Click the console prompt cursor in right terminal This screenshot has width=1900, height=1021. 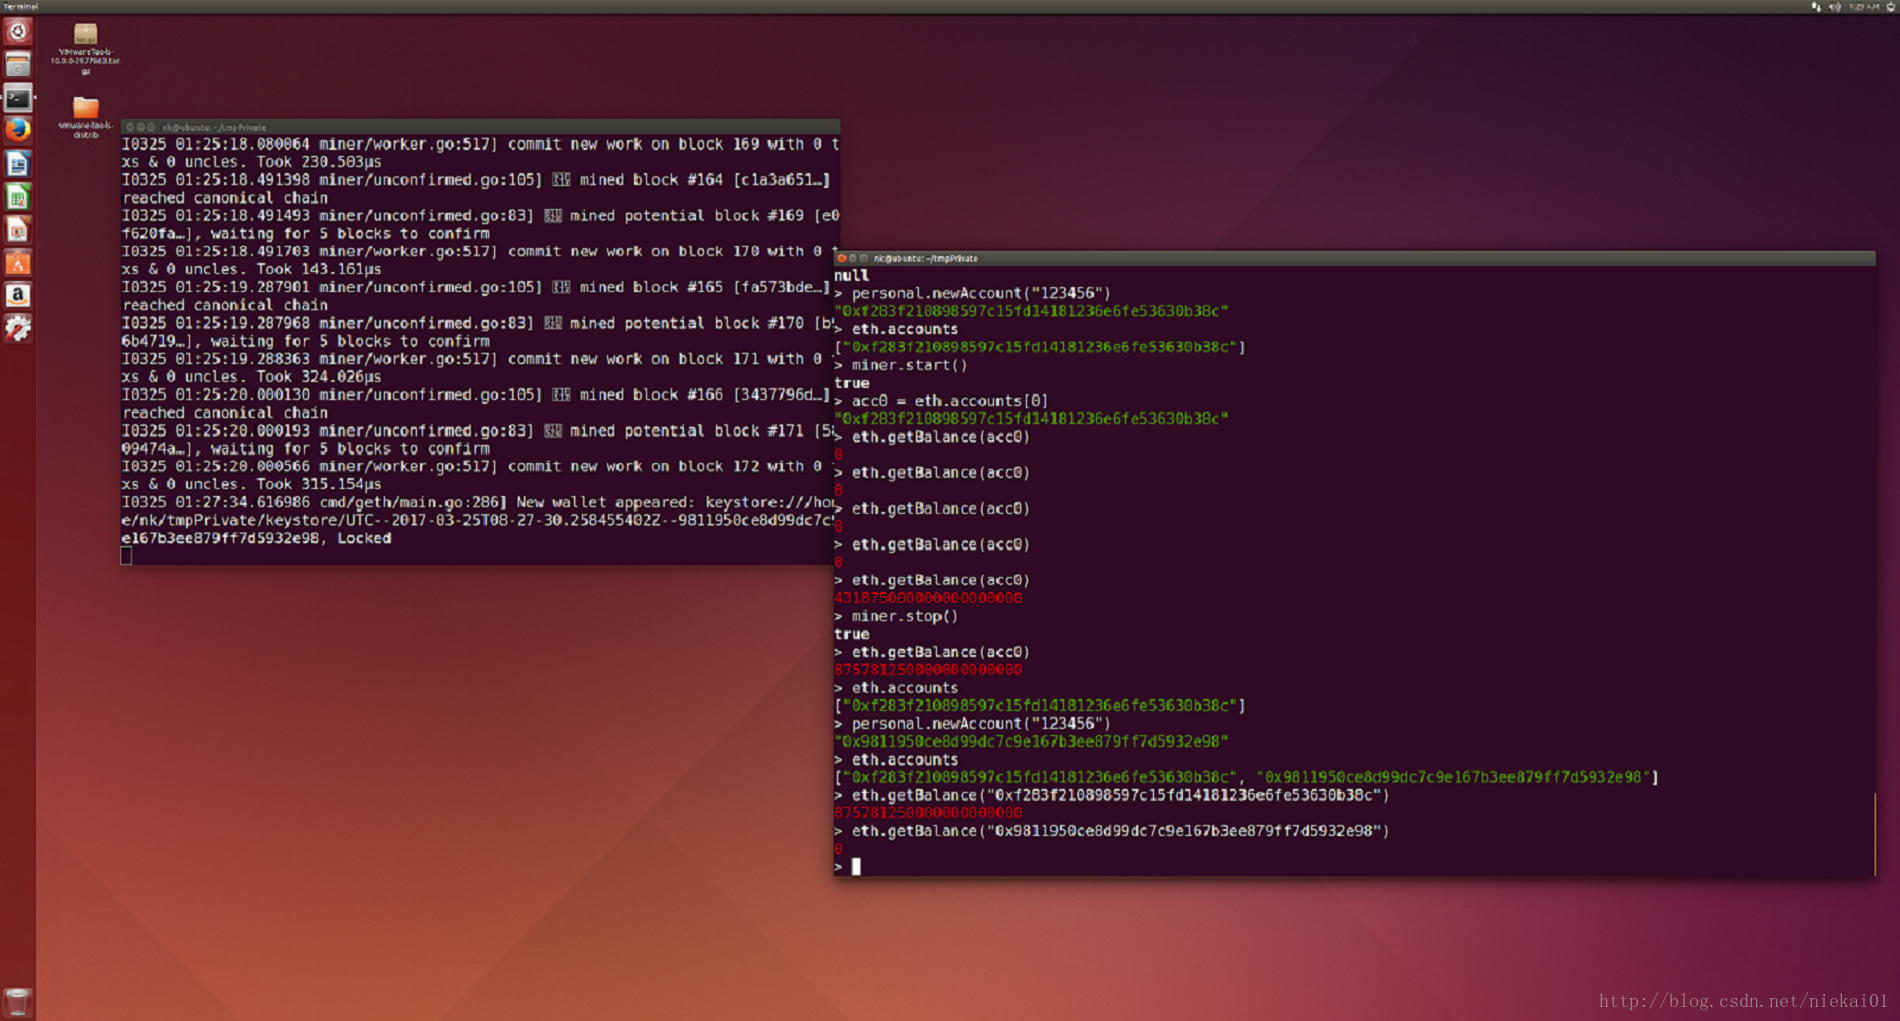pos(856,866)
